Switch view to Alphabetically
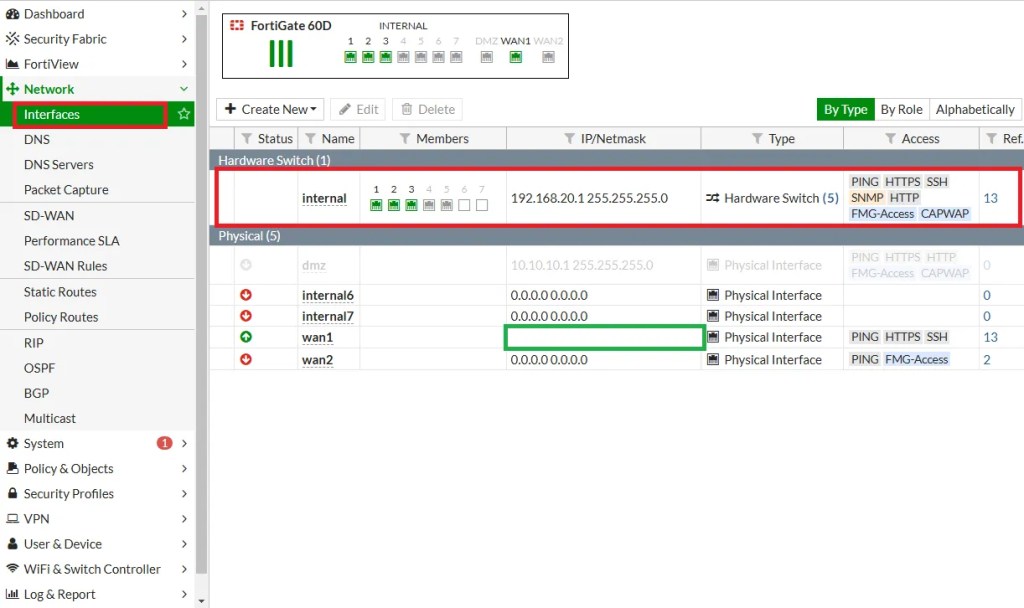 point(974,109)
